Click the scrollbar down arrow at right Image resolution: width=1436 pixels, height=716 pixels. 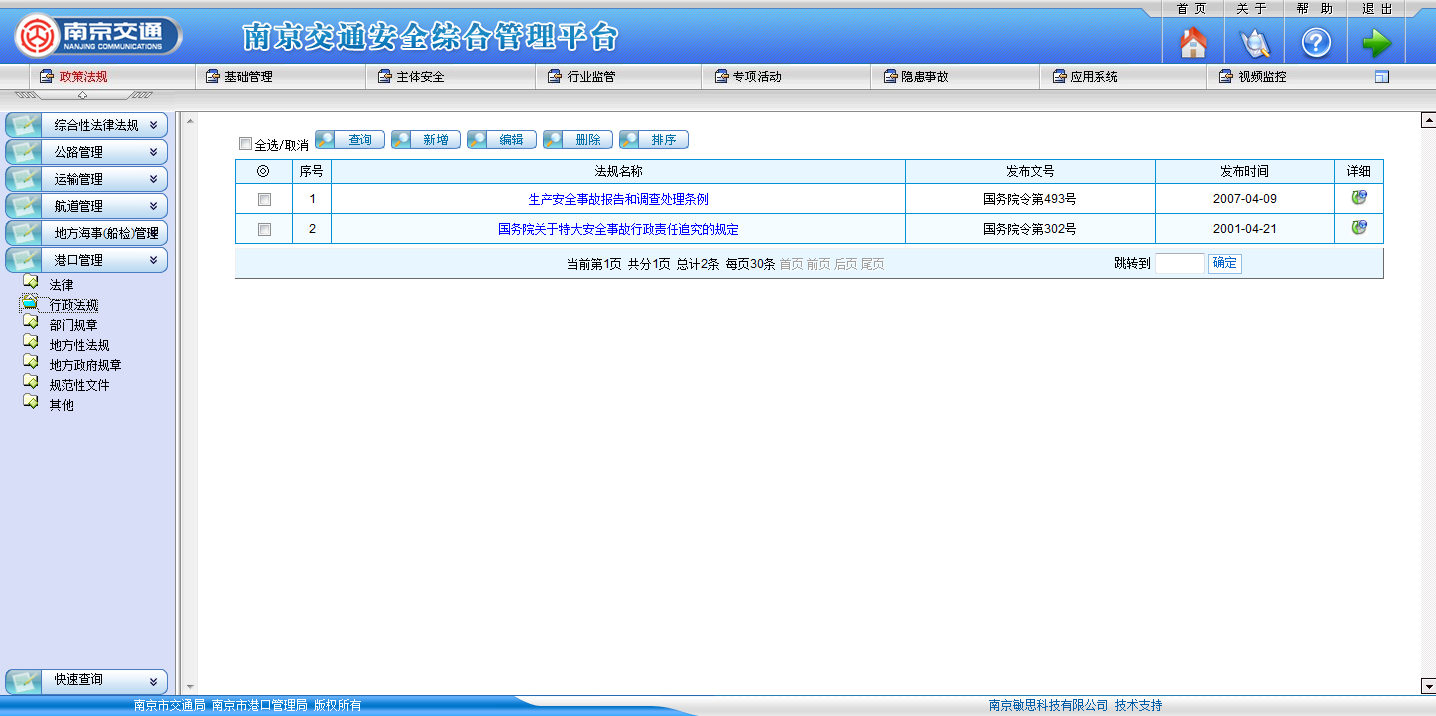(x=1428, y=686)
